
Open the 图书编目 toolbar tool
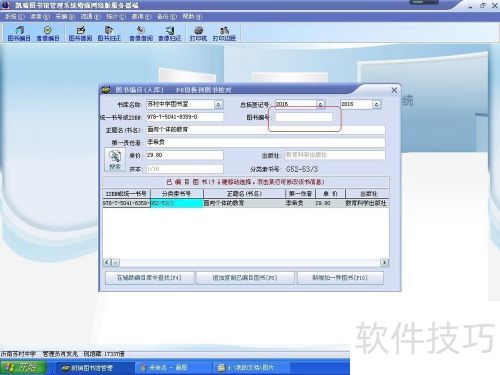[19, 34]
